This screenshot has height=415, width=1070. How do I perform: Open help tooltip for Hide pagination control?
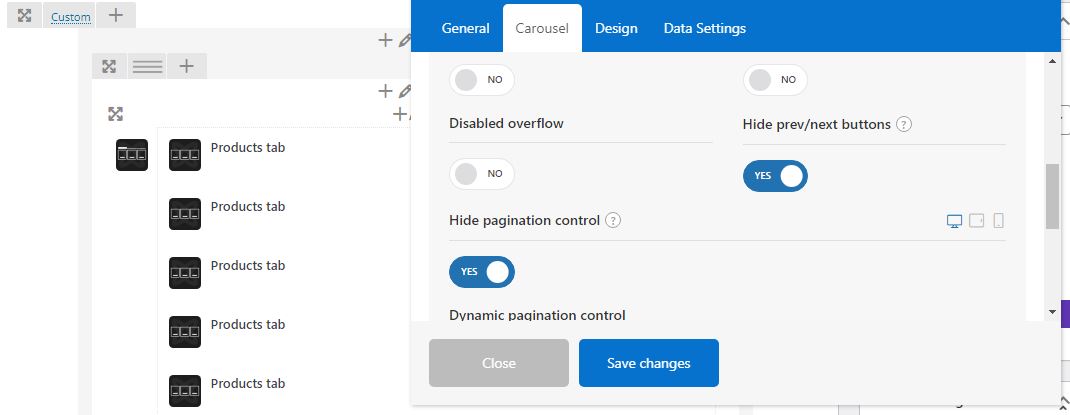tap(613, 220)
